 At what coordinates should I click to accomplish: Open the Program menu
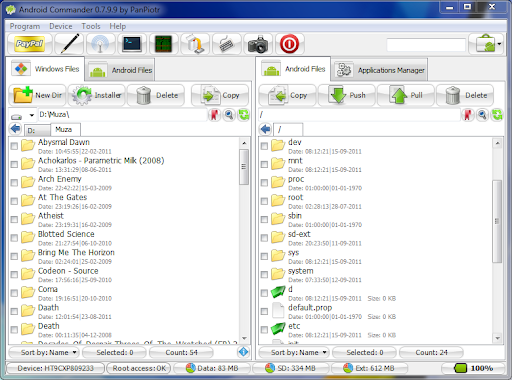point(25,26)
